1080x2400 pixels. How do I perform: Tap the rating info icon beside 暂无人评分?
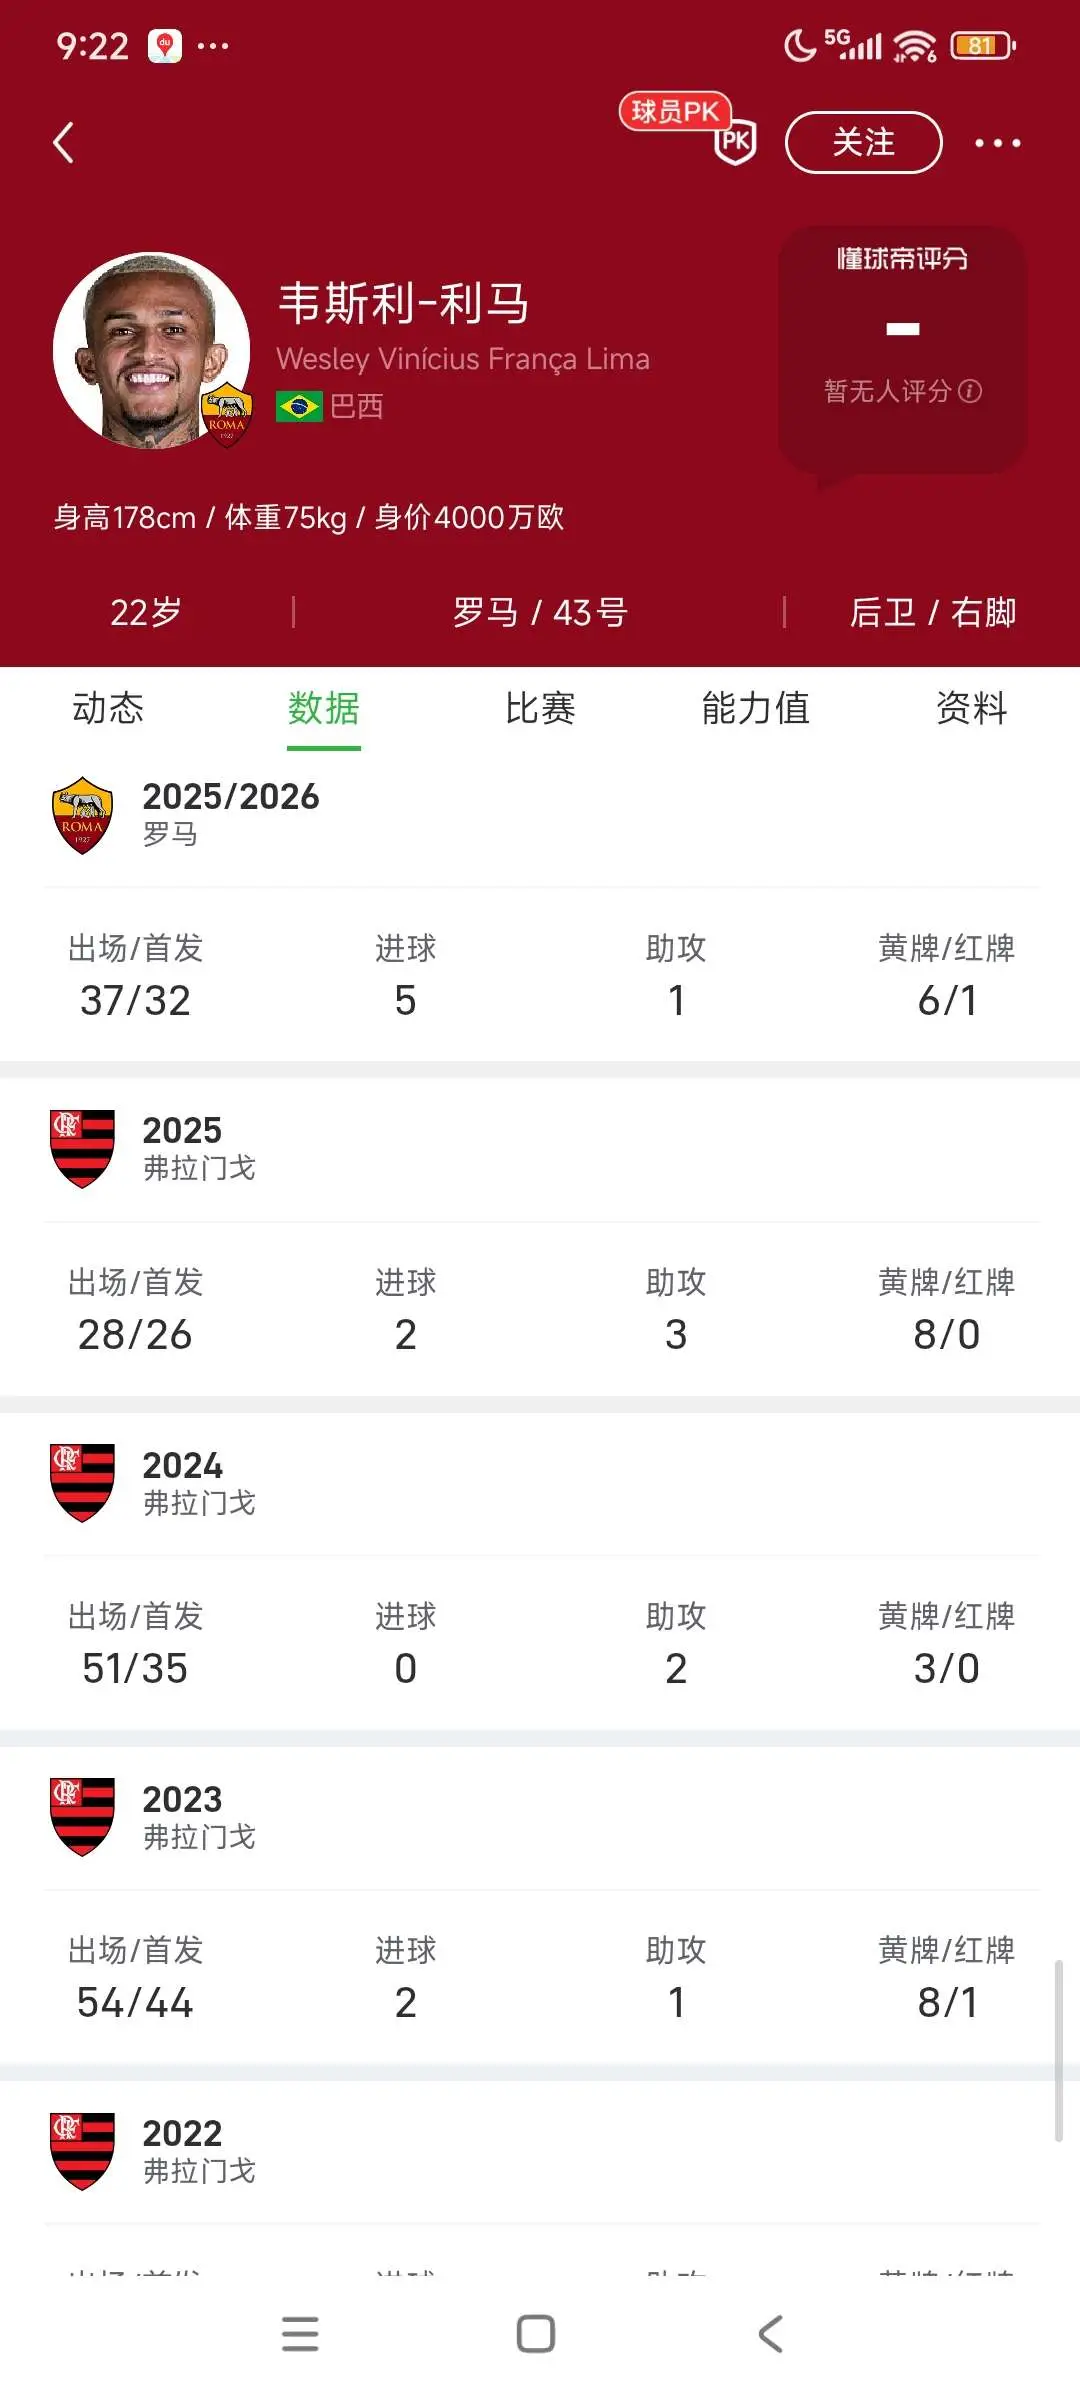click(x=969, y=391)
